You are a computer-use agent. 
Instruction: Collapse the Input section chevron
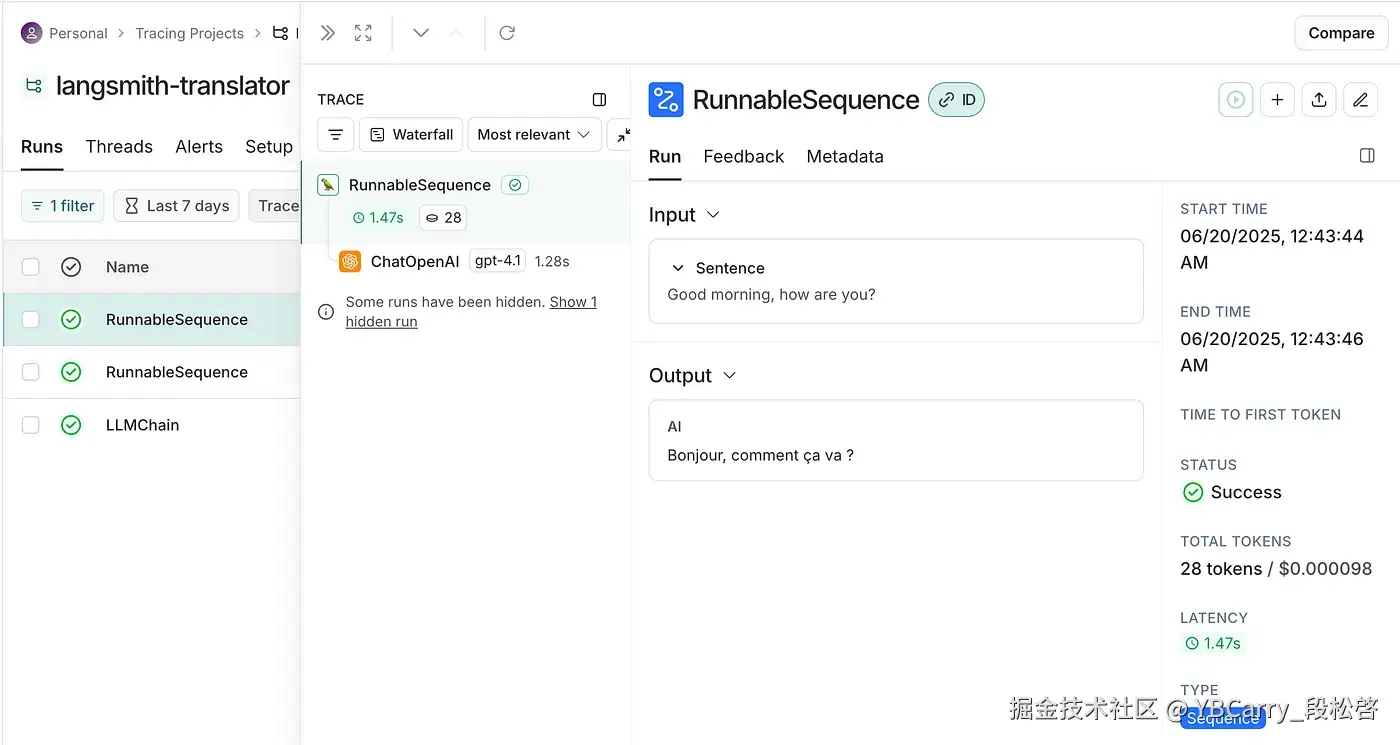[713, 215]
